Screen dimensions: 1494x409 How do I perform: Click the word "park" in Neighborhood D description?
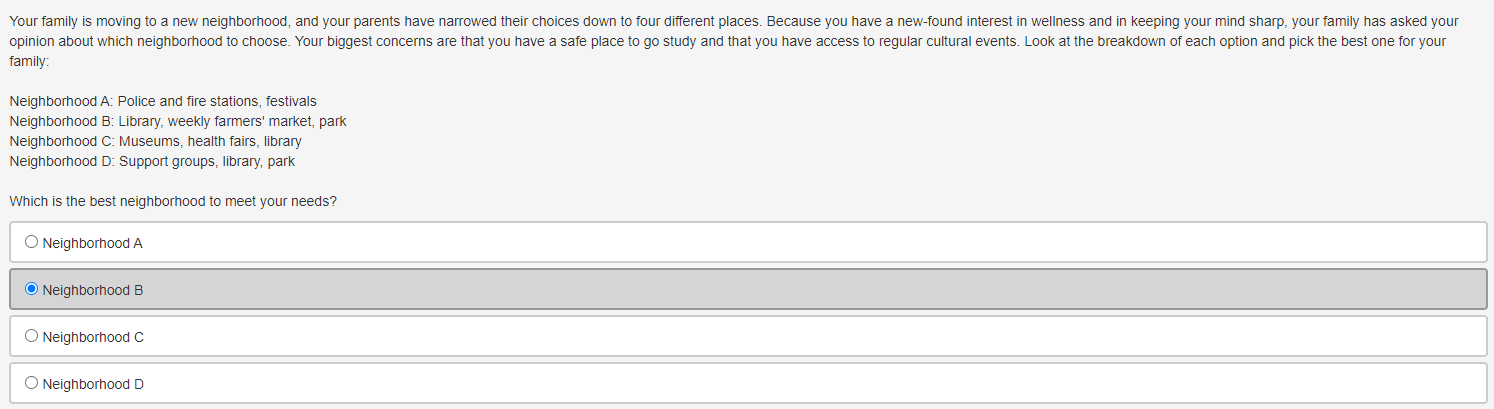(x=282, y=161)
